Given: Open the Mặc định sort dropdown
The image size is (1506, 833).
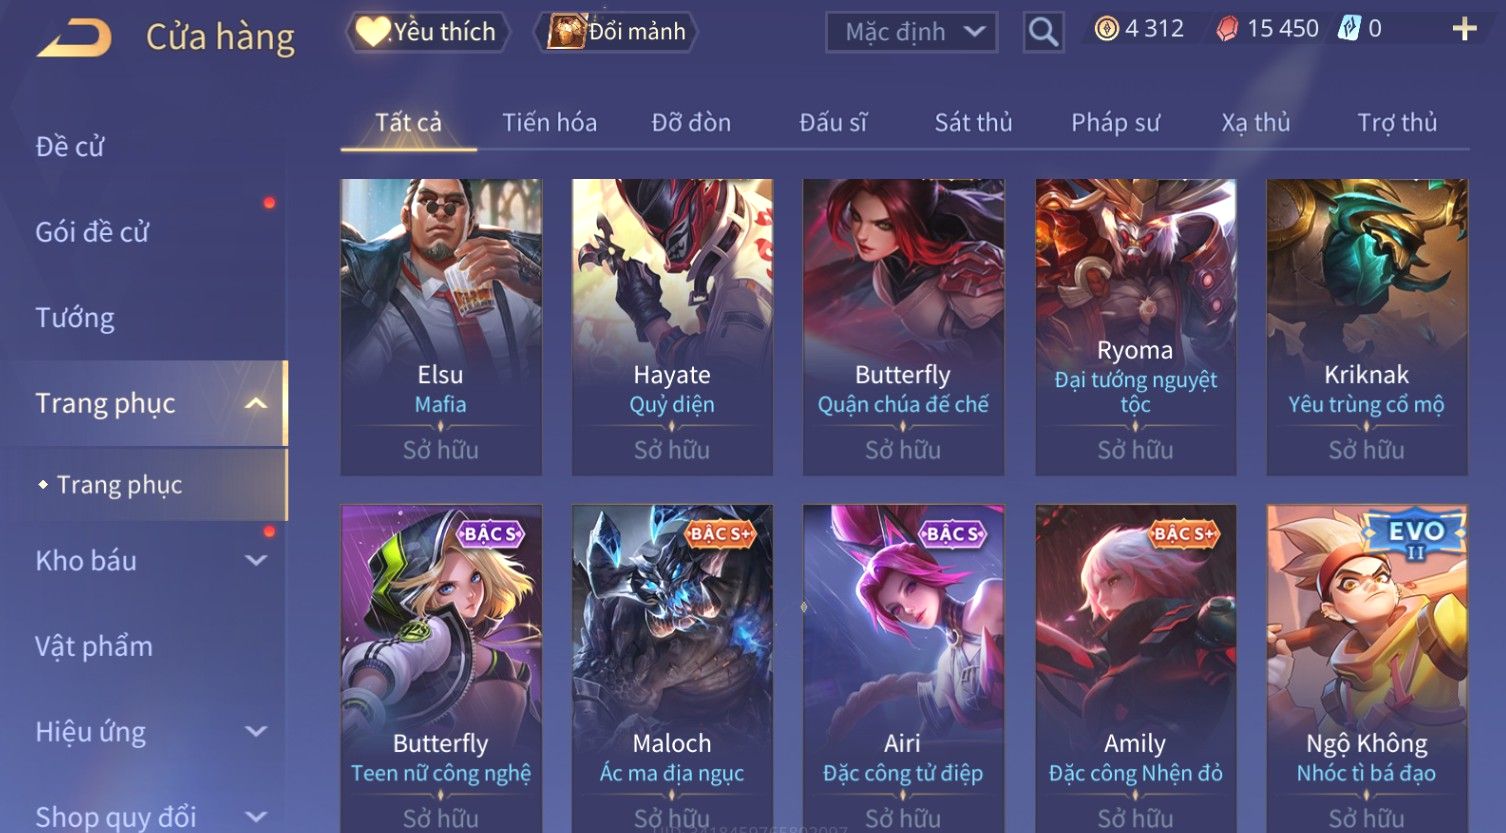Looking at the screenshot, I should click(912, 32).
